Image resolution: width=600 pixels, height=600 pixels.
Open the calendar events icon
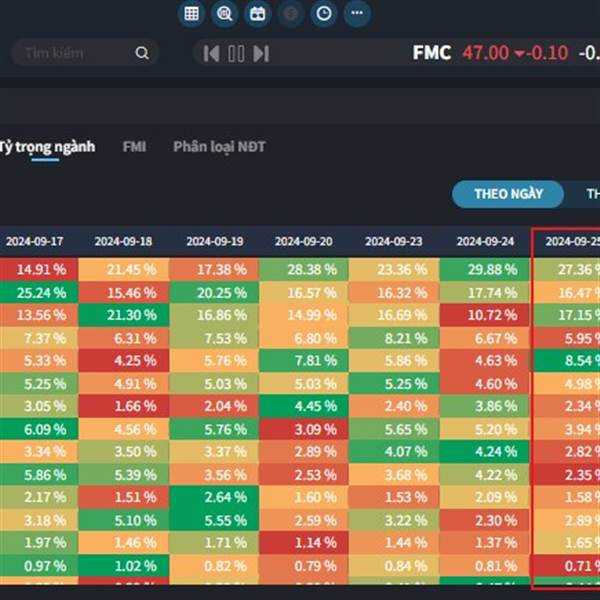pyautogui.click(x=258, y=14)
